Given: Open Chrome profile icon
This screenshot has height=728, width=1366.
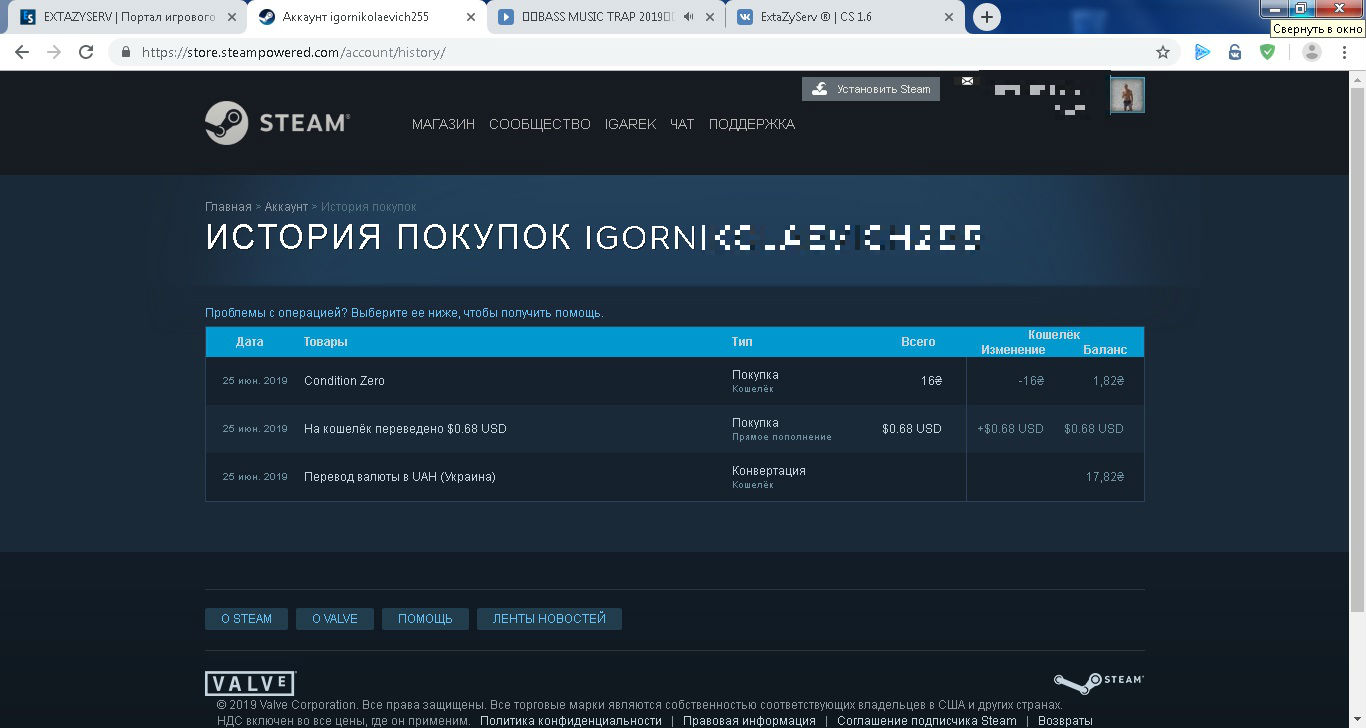Looking at the screenshot, I should 1312,52.
